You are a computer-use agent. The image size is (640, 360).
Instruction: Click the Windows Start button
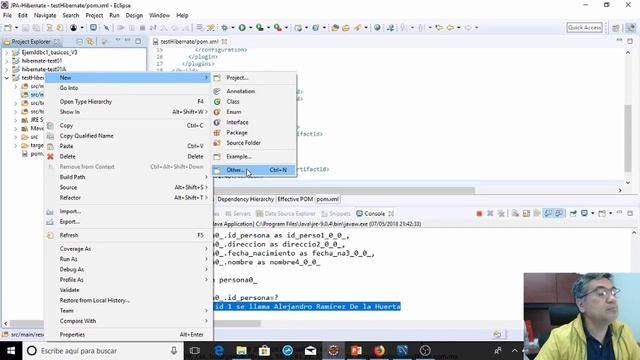(x=11, y=351)
